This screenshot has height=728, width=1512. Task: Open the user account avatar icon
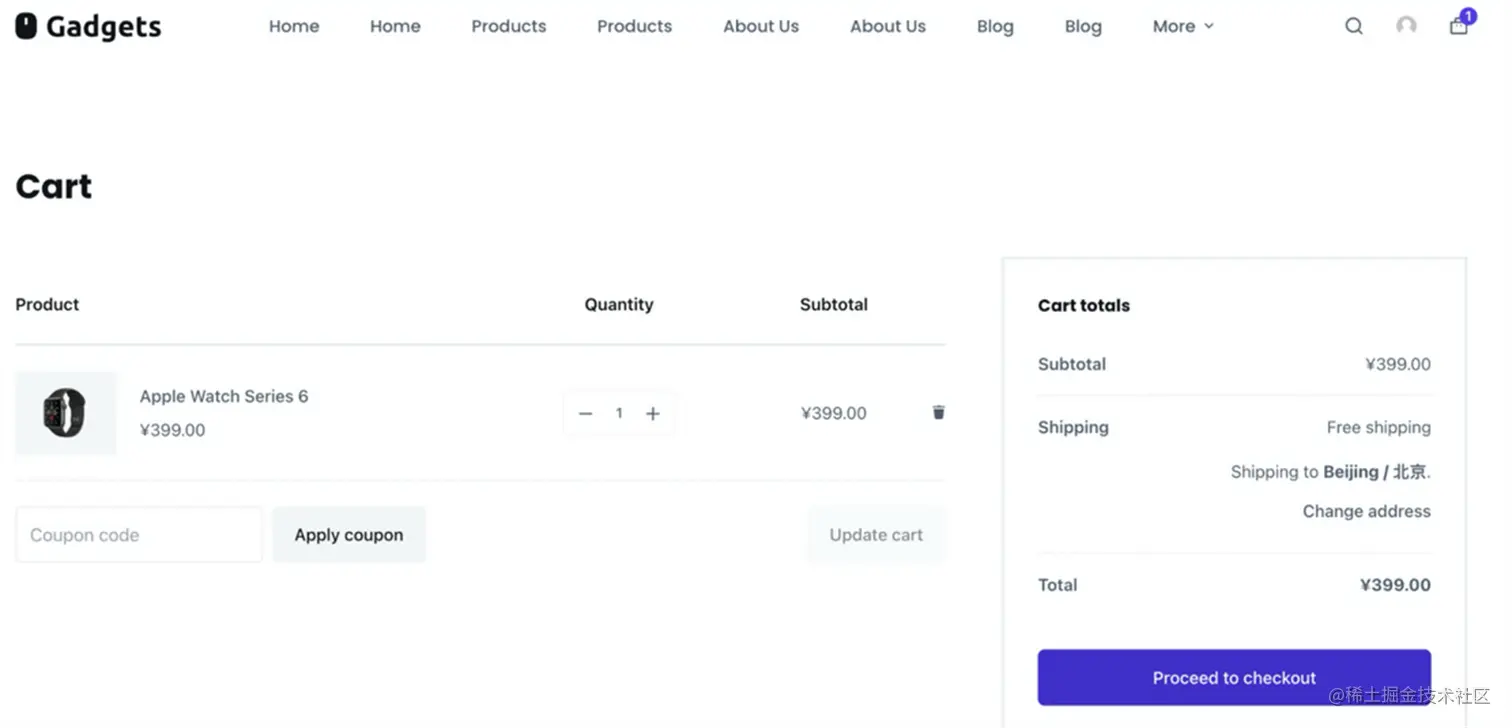[x=1406, y=26]
